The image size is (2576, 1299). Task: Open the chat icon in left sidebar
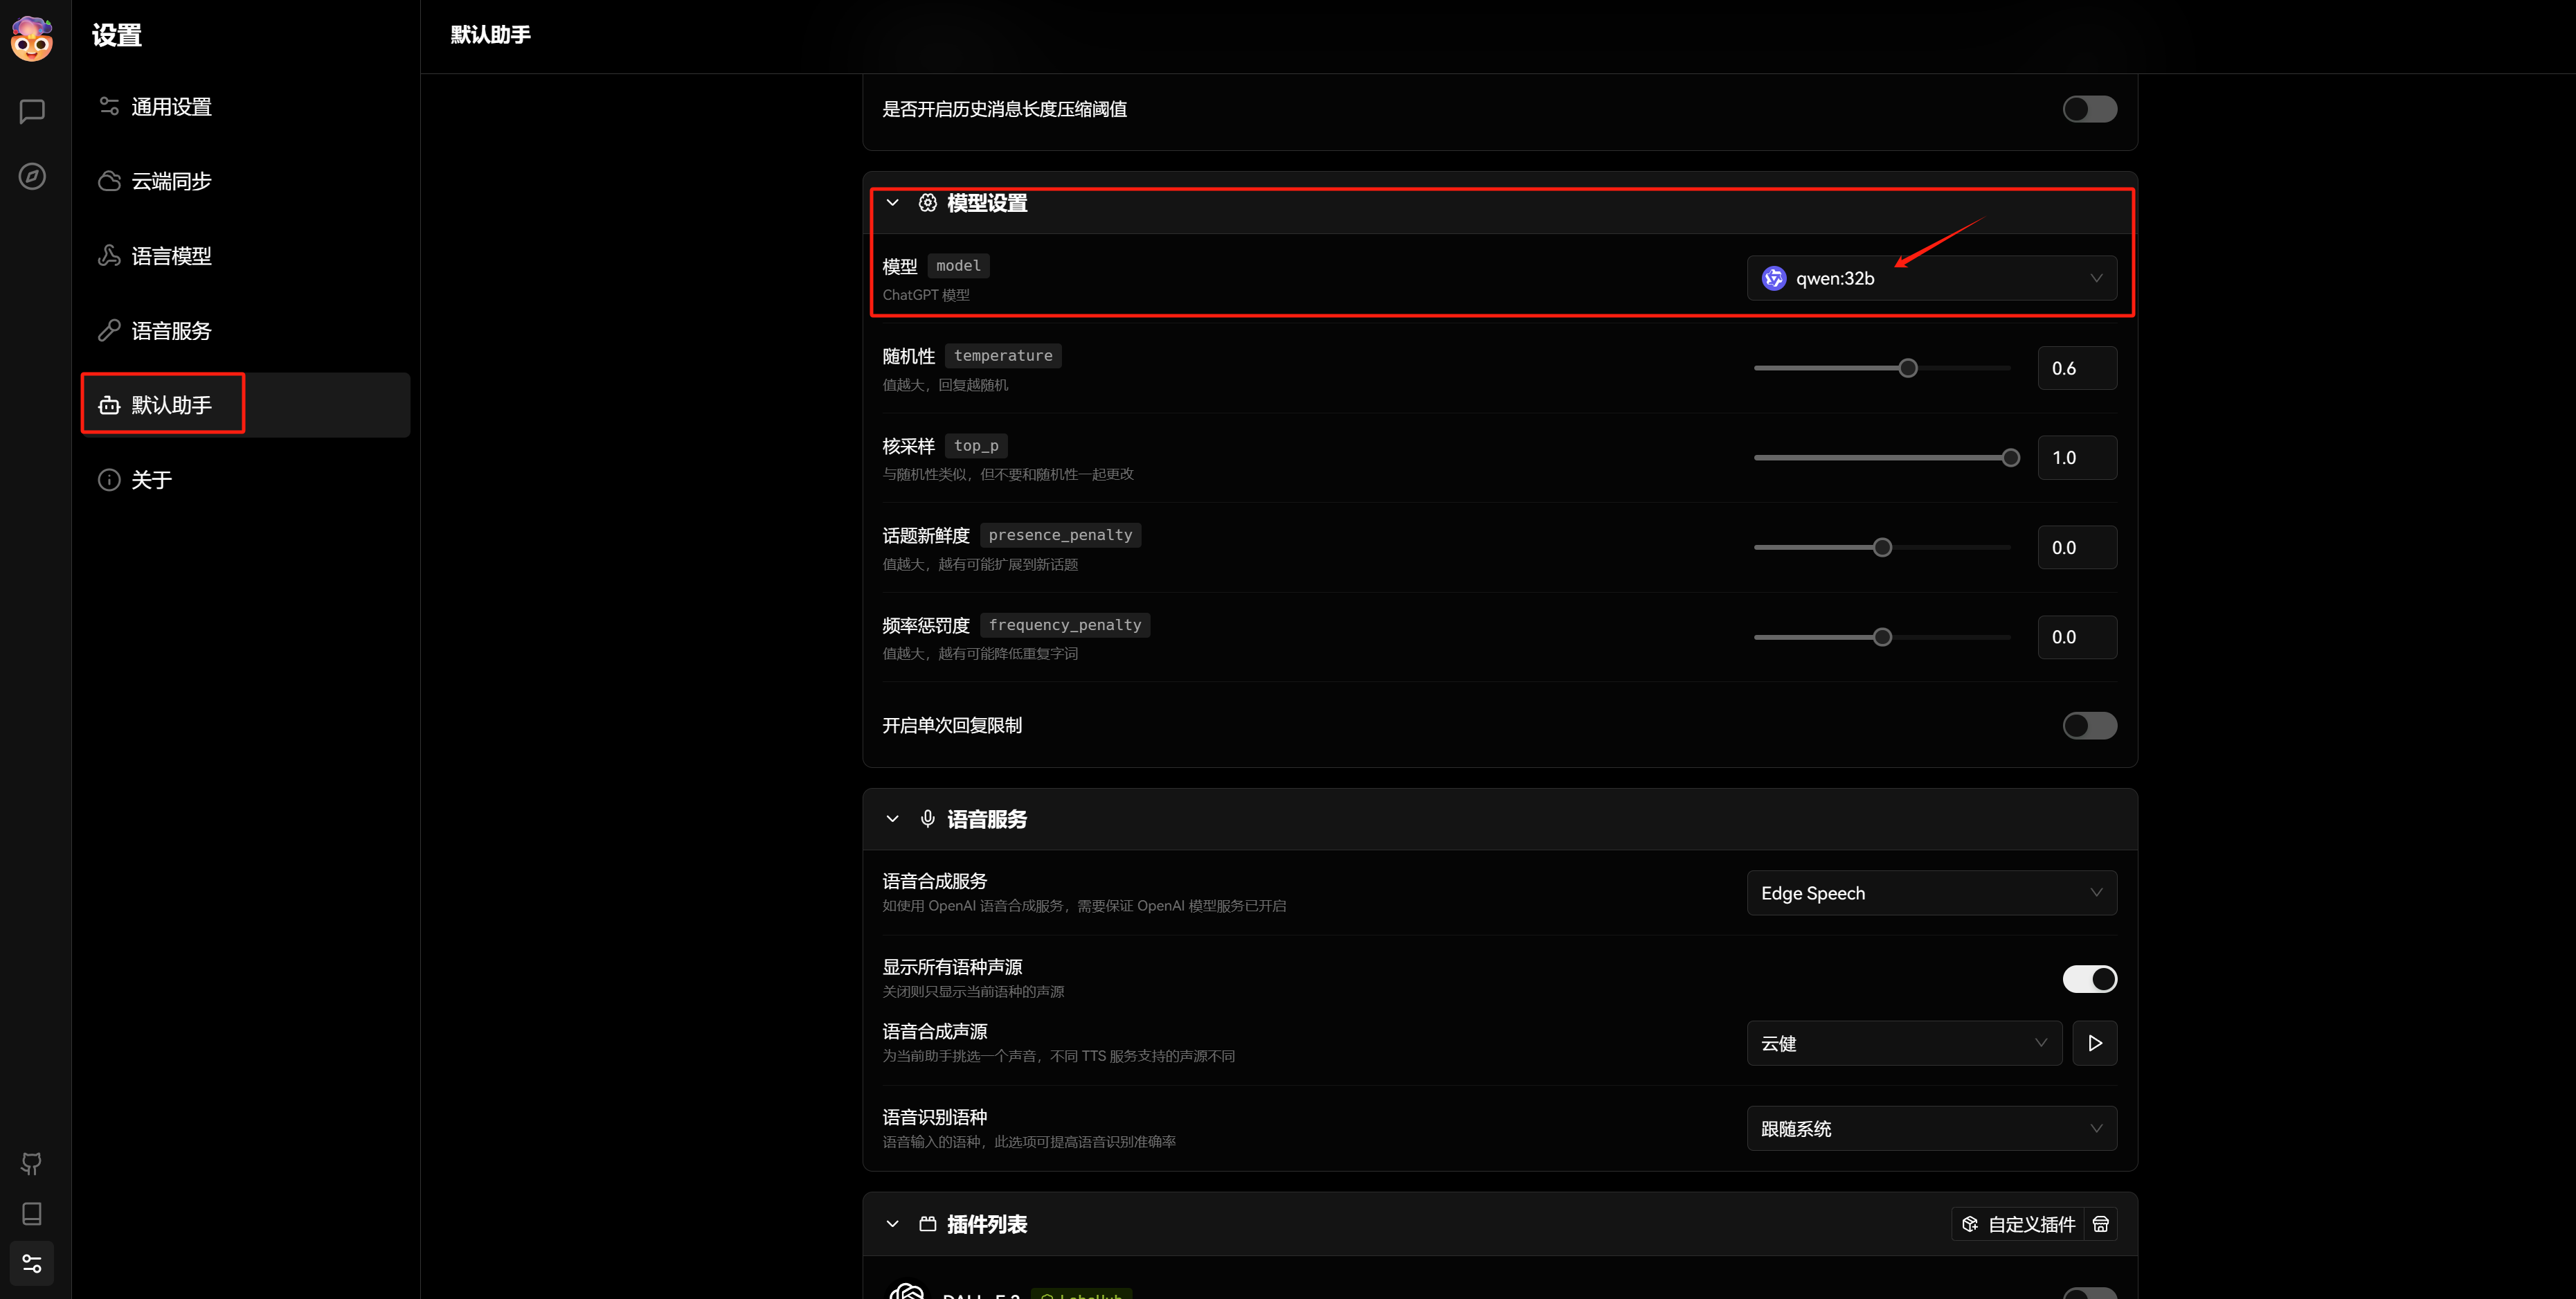[32, 111]
